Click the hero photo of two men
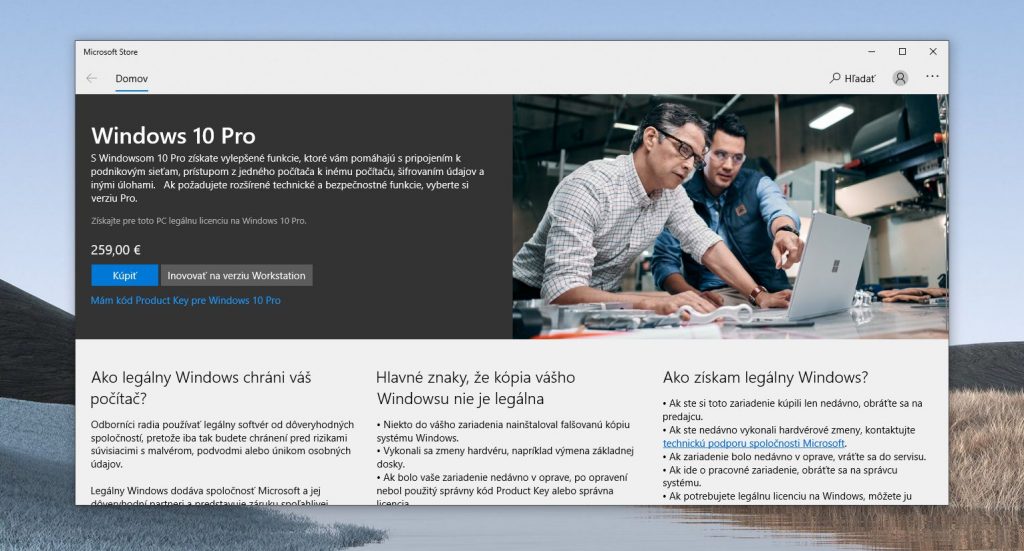The height and width of the screenshot is (551, 1024). (x=730, y=216)
